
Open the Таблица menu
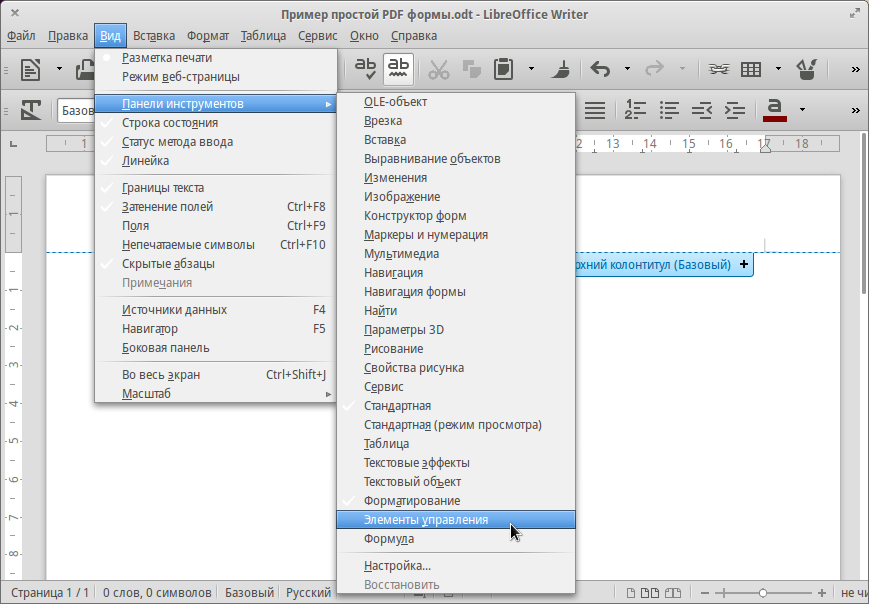click(x=263, y=36)
